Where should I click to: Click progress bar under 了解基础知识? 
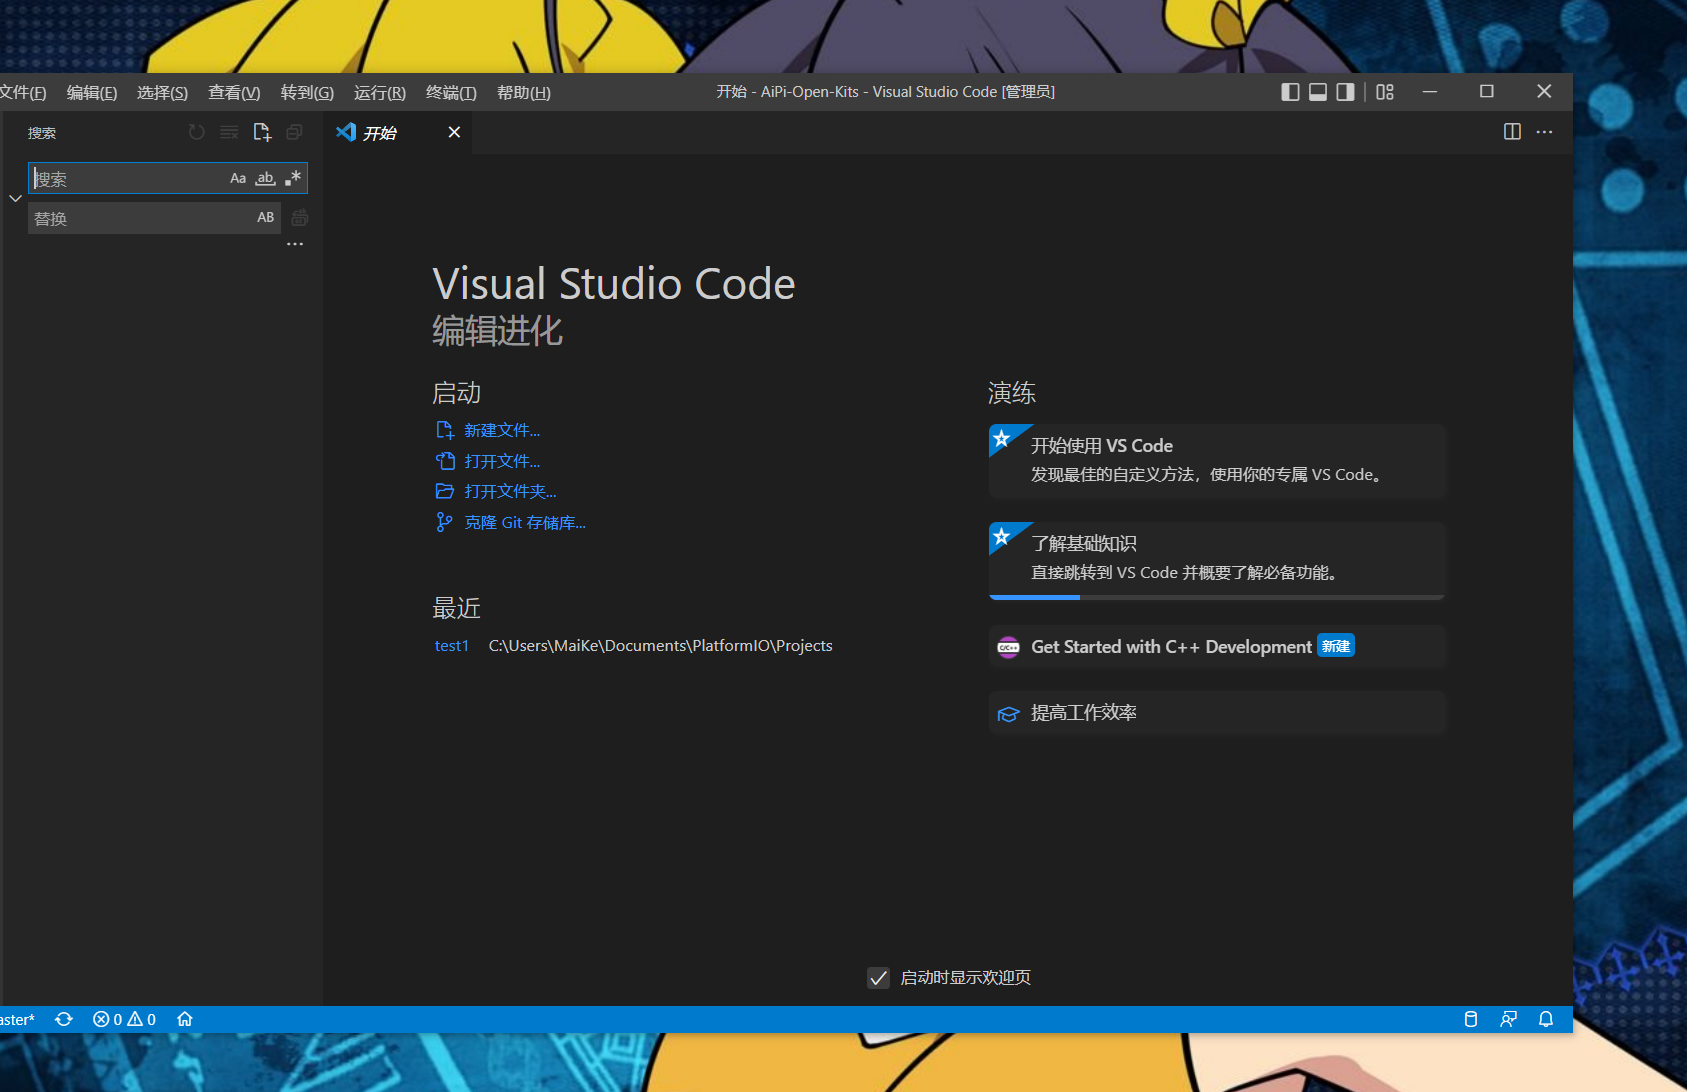(1217, 597)
